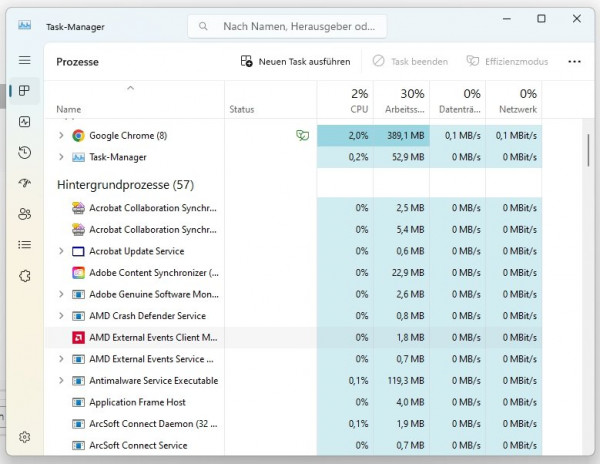The height and width of the screenshot is (464, 600).
Task: Expand the Google Chrome process group
Action: 61,136
